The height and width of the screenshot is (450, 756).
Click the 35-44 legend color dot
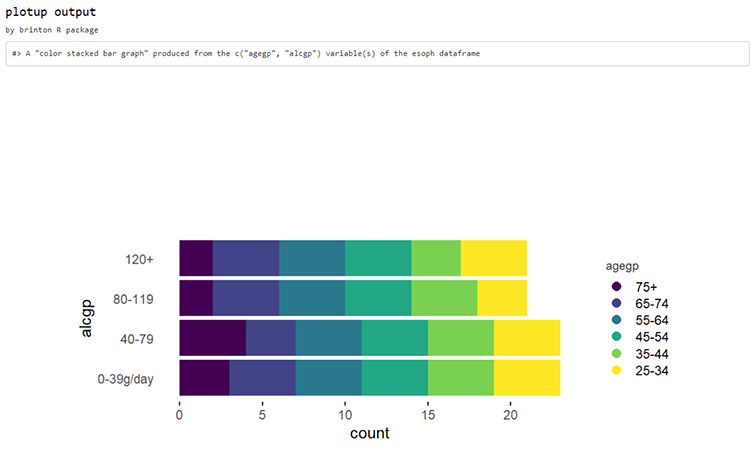coord(616,354)
